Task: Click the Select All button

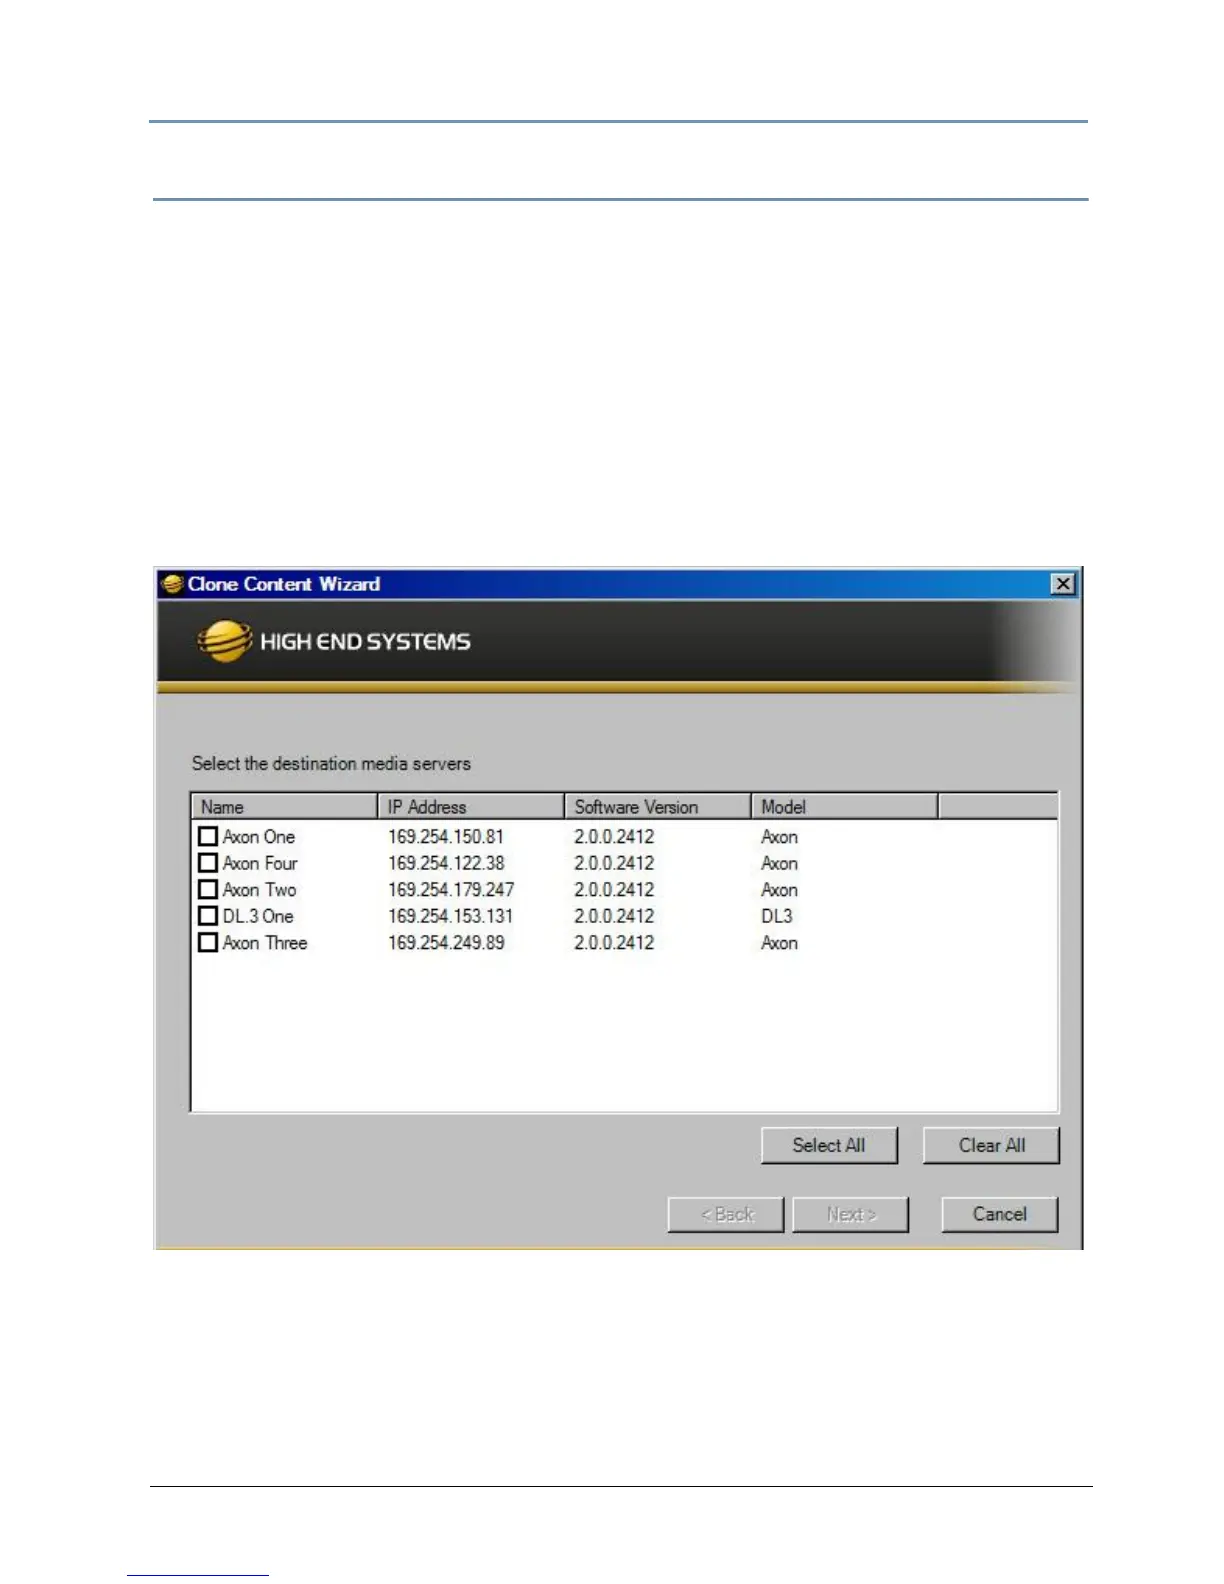Action: point(829,1146)
